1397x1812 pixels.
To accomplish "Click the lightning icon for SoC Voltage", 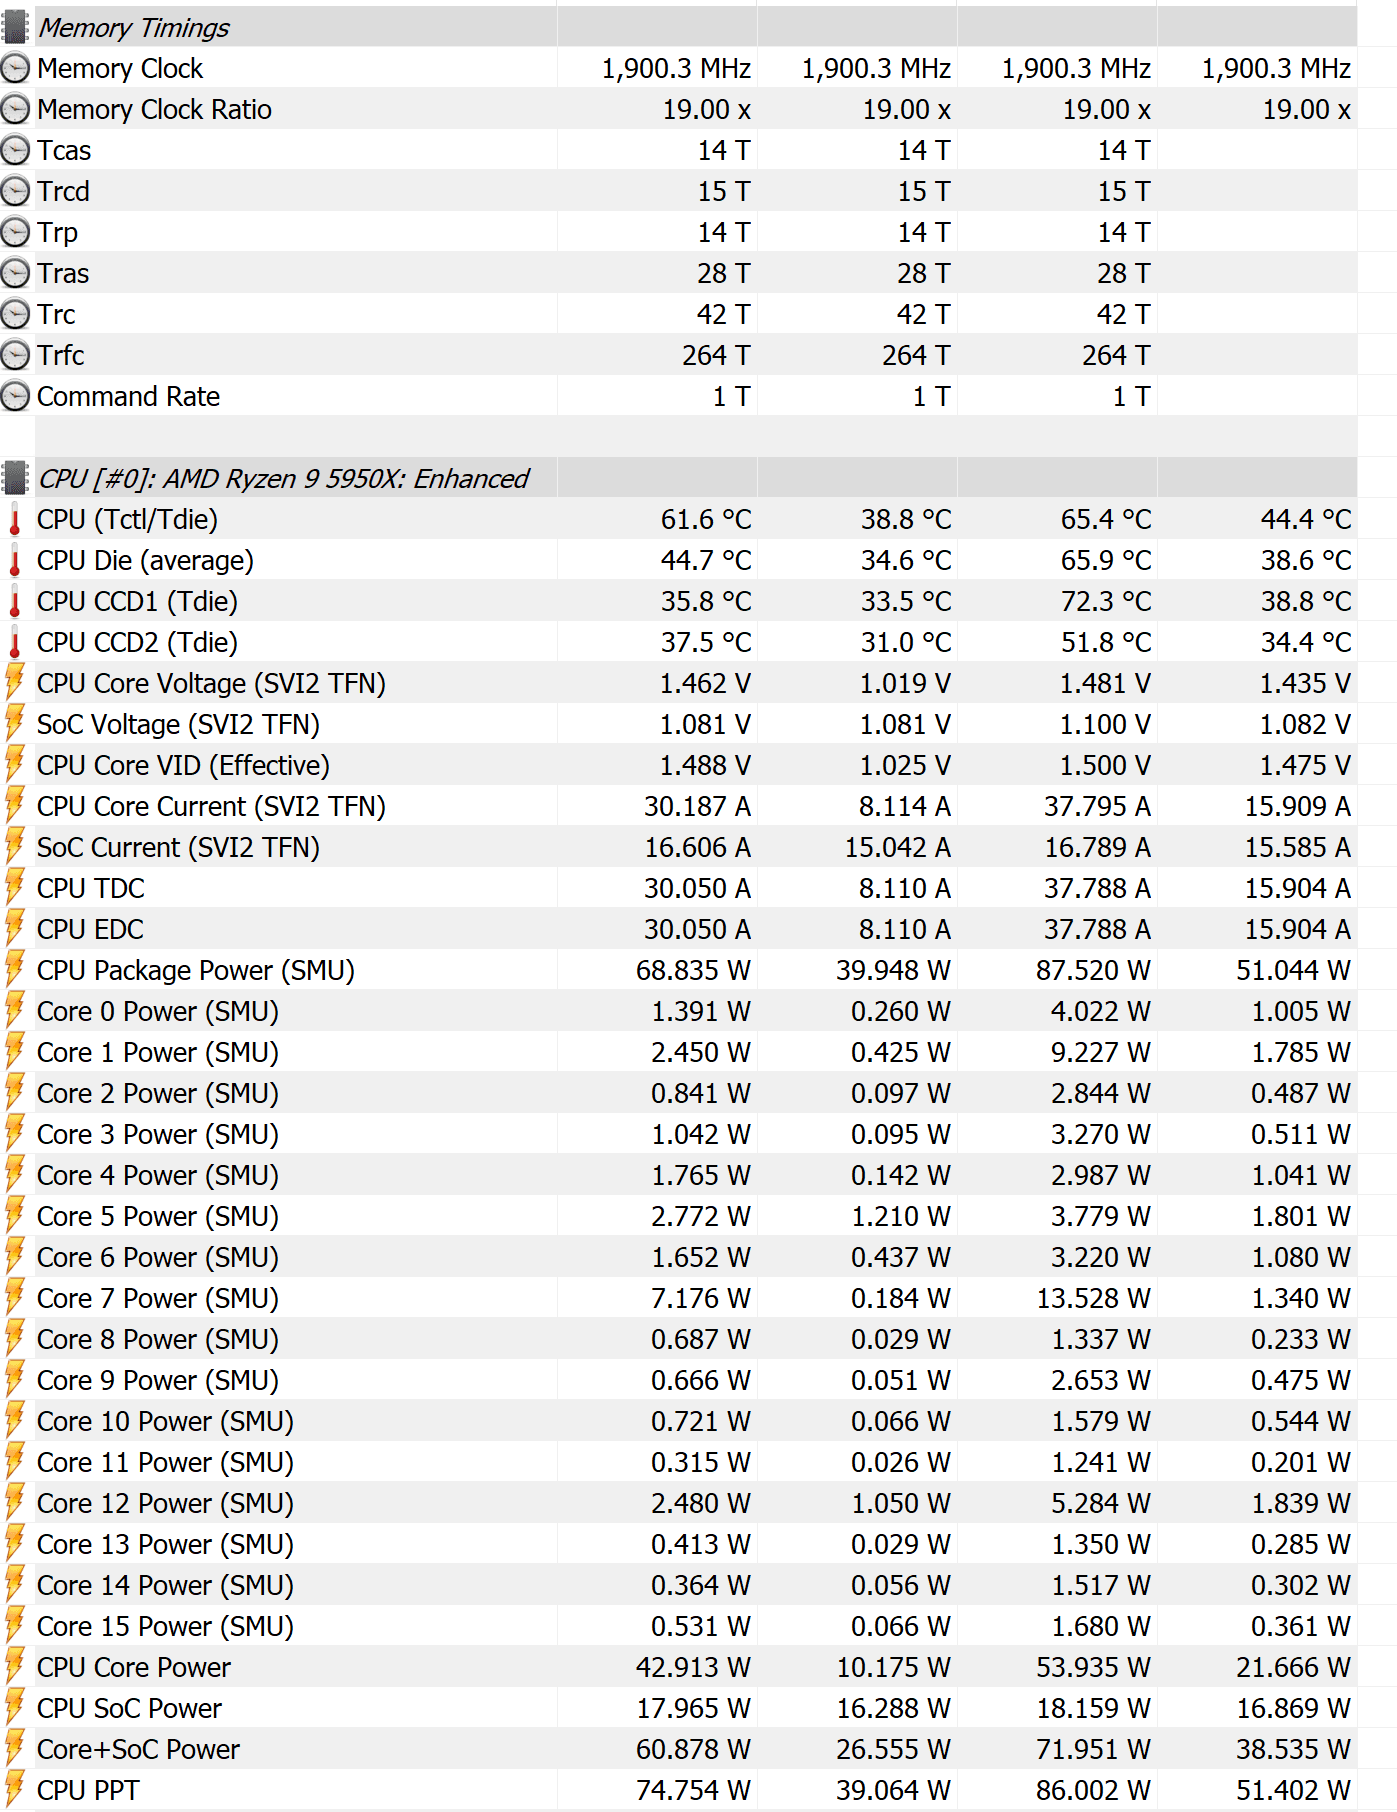I will click(15, 723).
